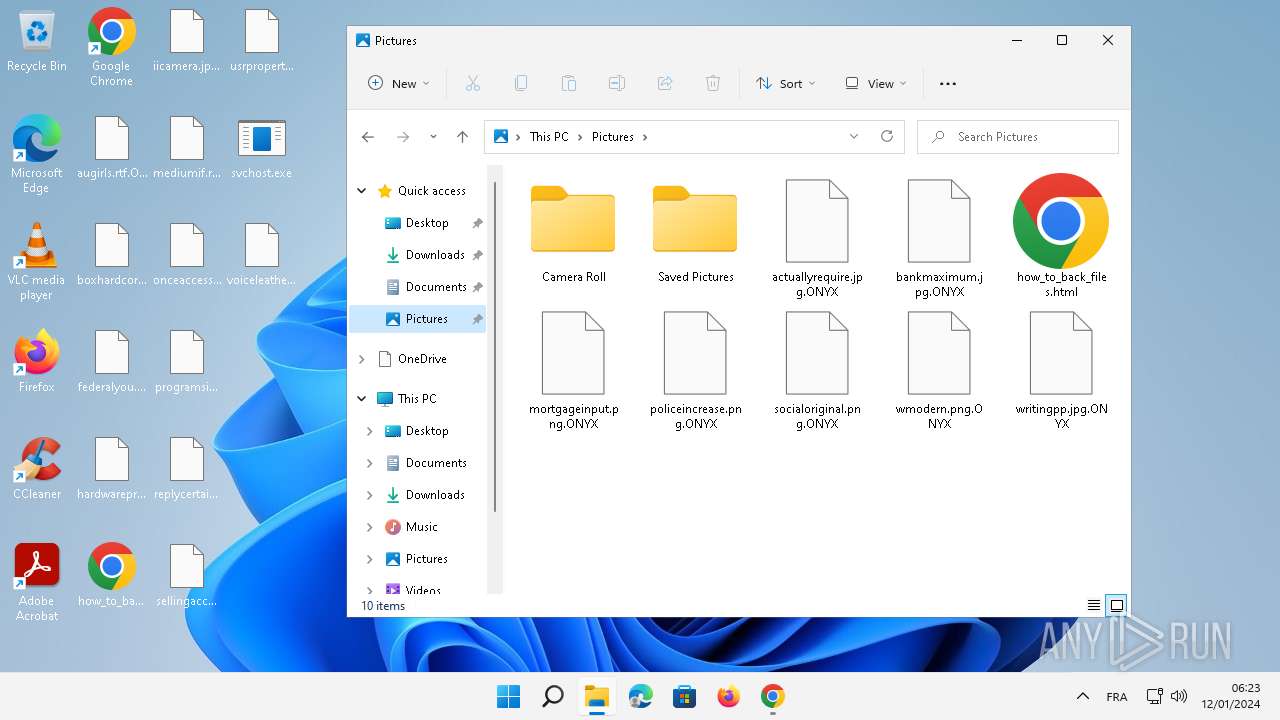Select writingpp.jpg.ONYX file

[1061, 370]
